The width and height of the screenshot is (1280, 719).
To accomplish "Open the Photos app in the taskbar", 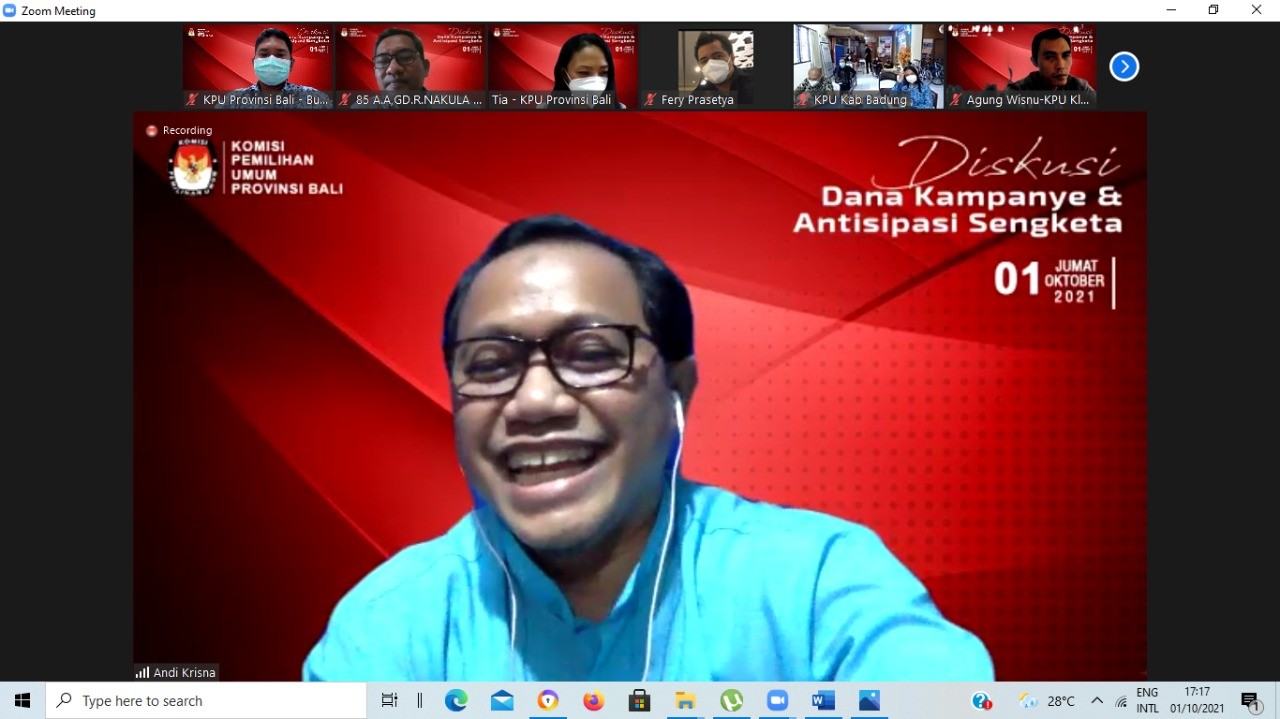I will [869, 701].
